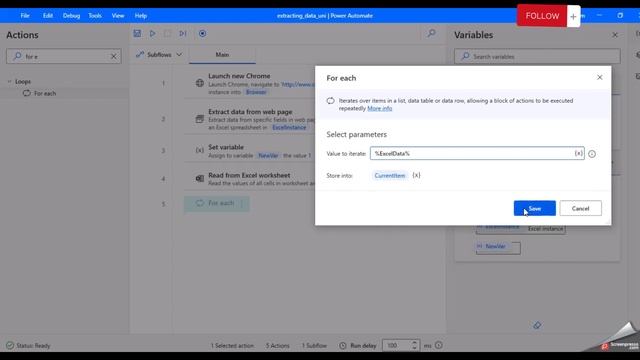Open variable options next to CurrentItem
This screenshot has height=360, width=640.
click(x=416, y=176)
